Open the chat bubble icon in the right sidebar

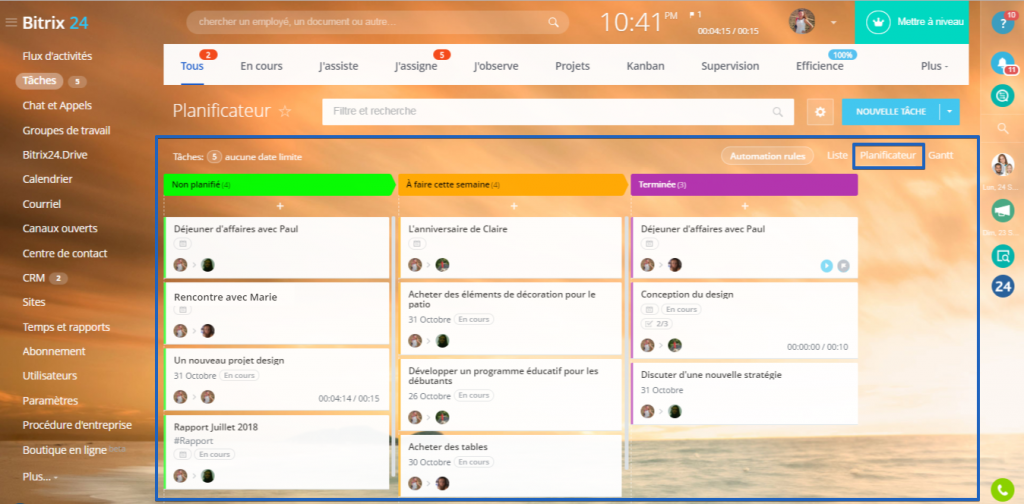tap(1002, 96)
